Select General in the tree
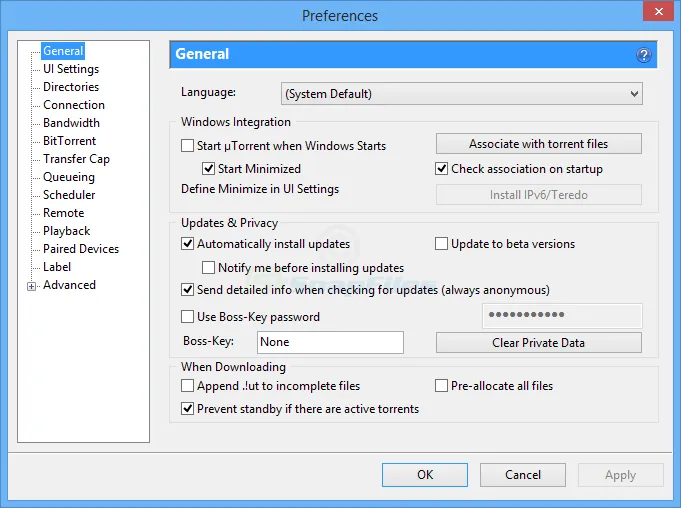Screen dimensions: 681x508 (63, 51)
